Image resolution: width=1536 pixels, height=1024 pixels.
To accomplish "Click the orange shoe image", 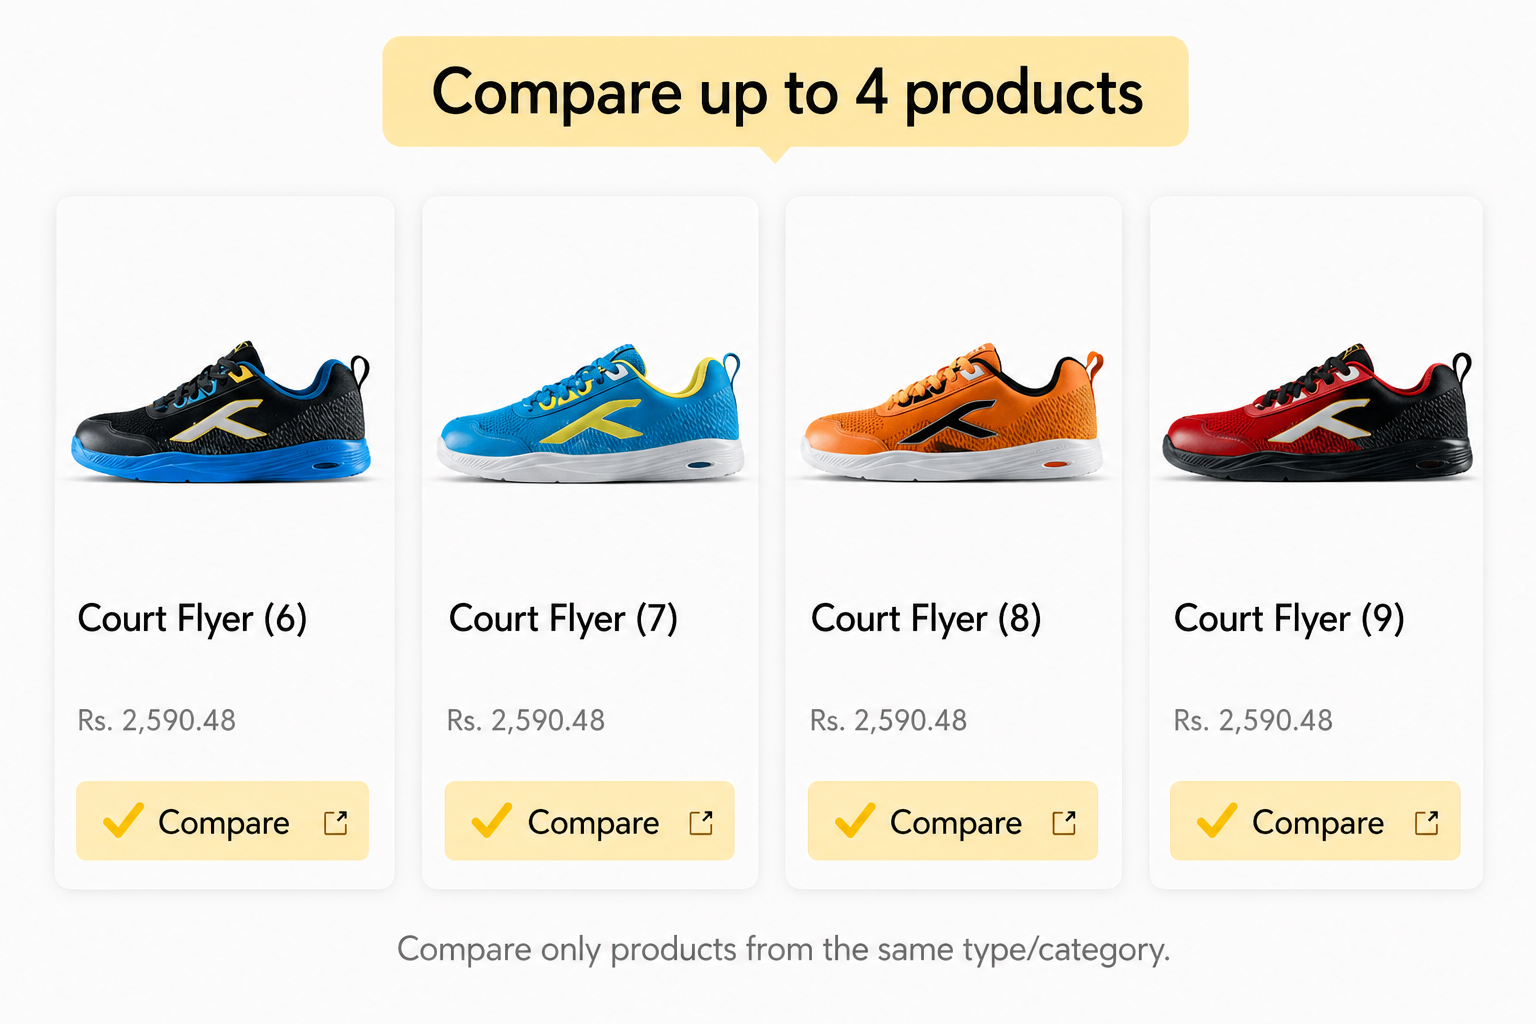I will coord(953,414).
